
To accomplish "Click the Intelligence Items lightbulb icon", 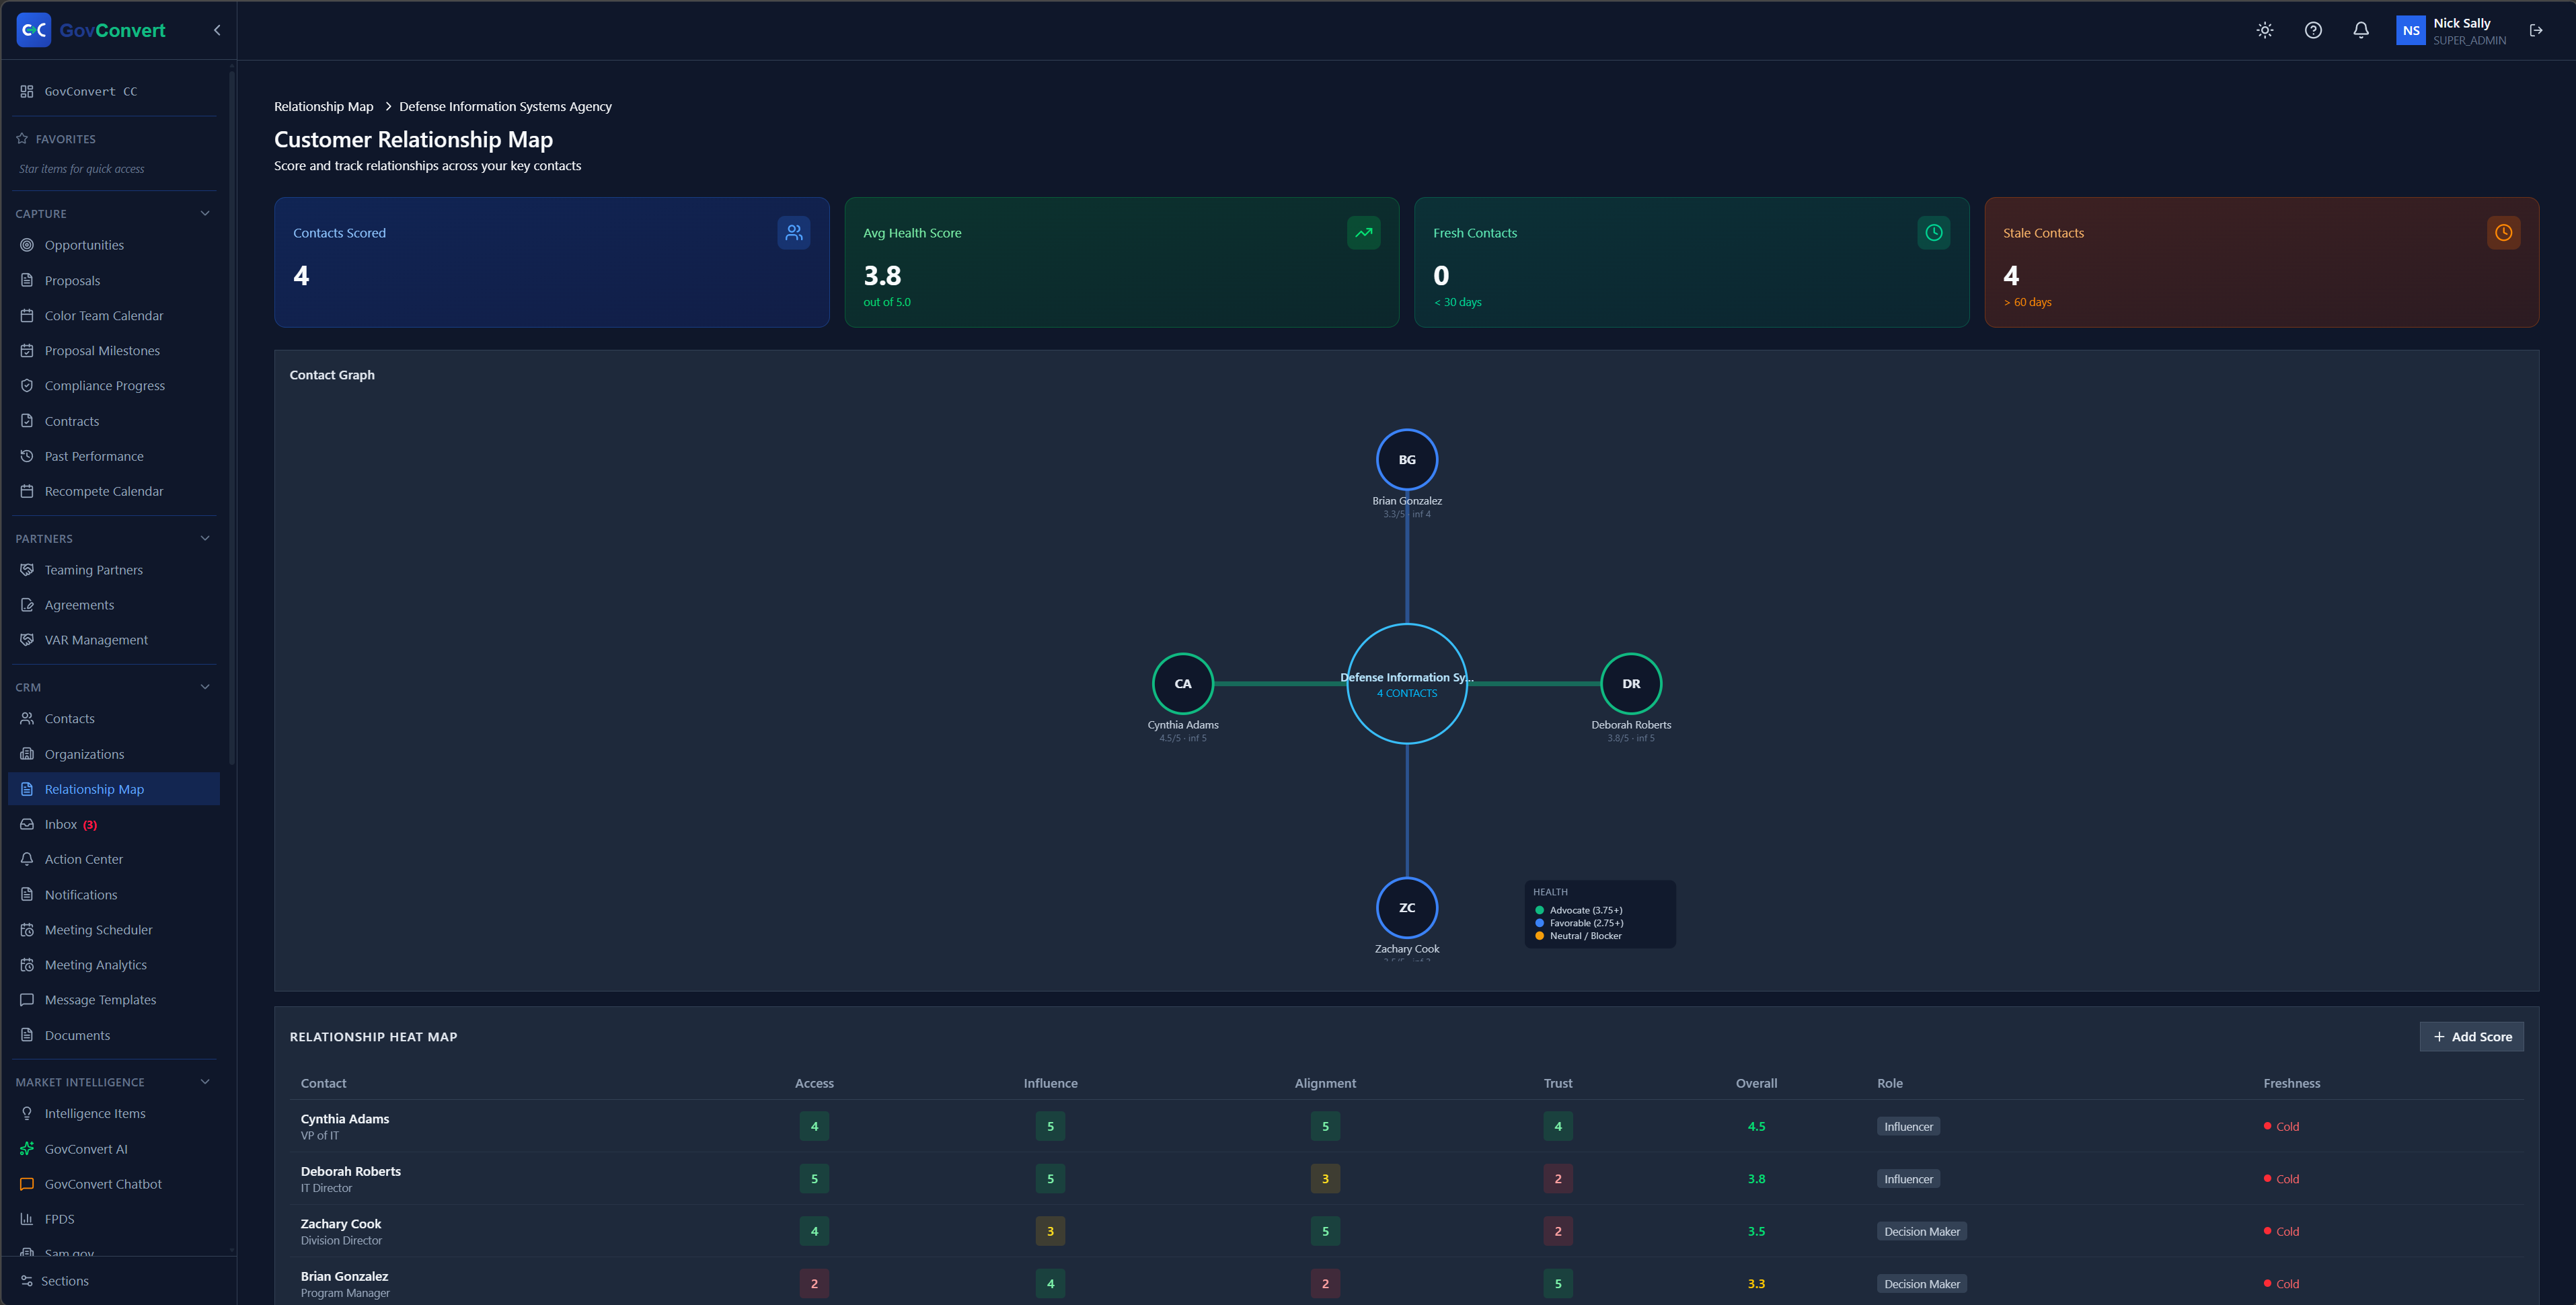I will click(27, 1113).
